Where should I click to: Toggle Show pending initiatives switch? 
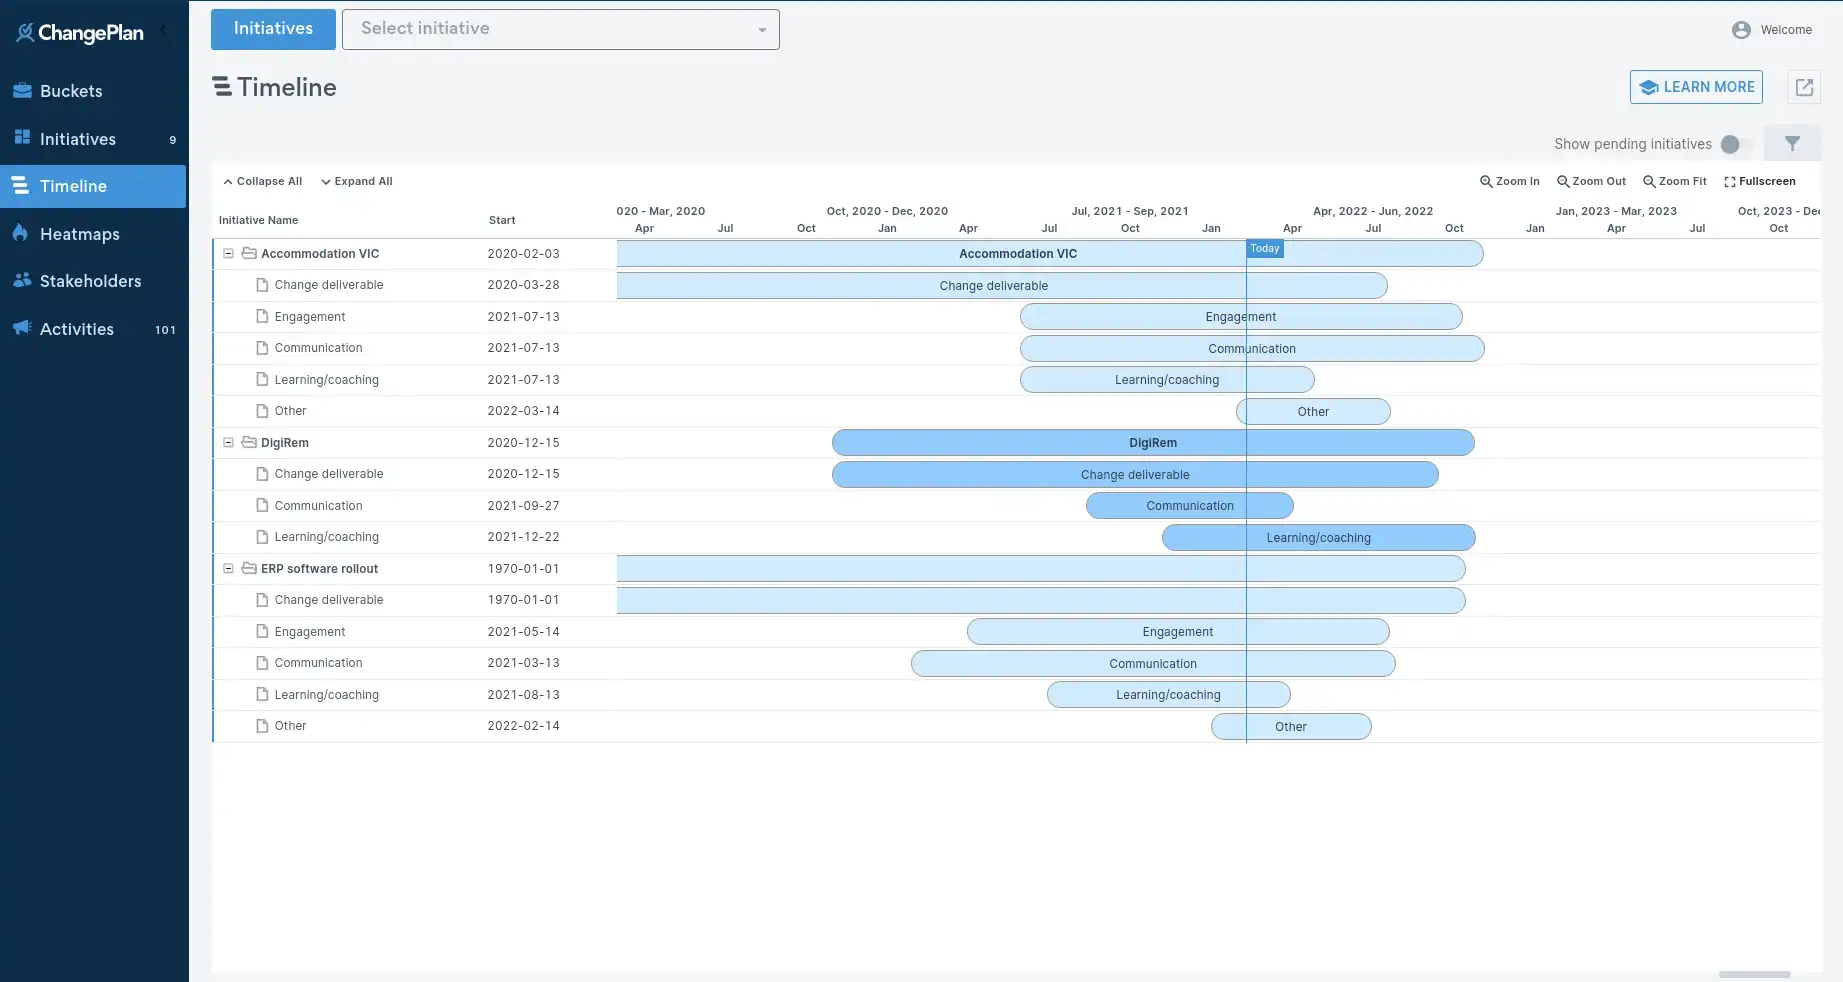point(1735,144)
